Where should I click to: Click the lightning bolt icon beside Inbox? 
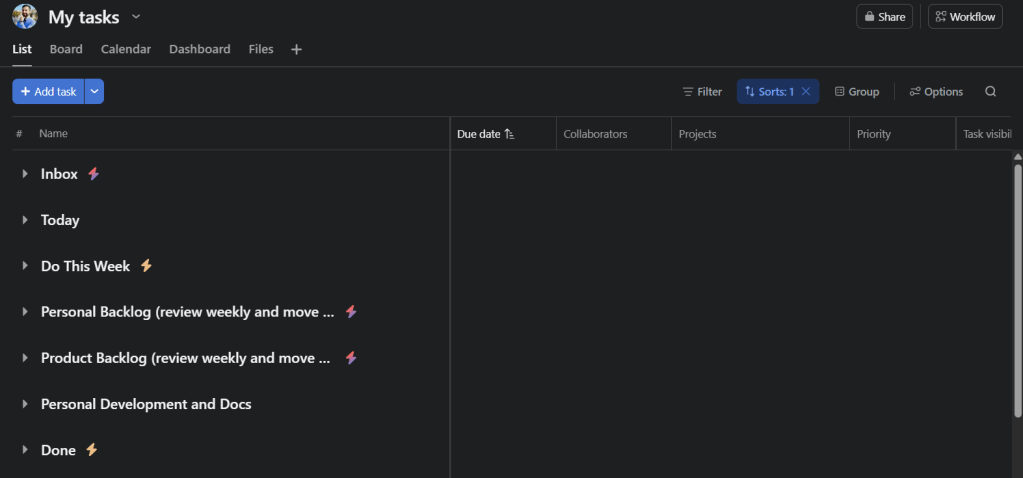pos(94,174)
